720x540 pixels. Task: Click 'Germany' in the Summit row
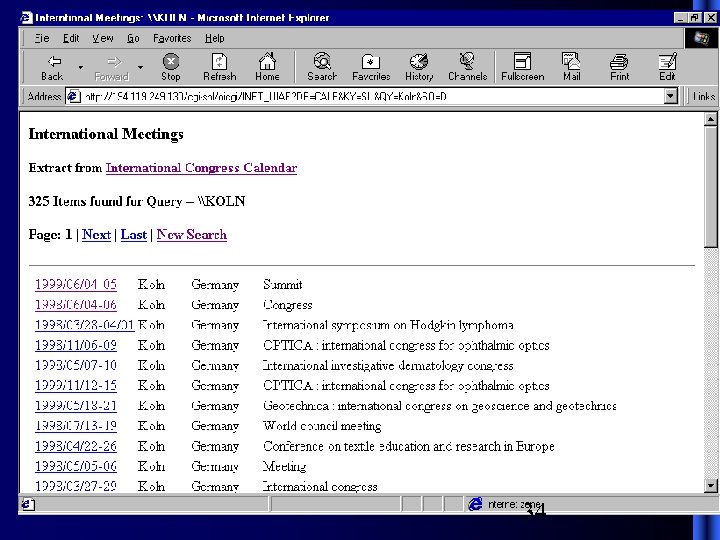pos(215,285)
